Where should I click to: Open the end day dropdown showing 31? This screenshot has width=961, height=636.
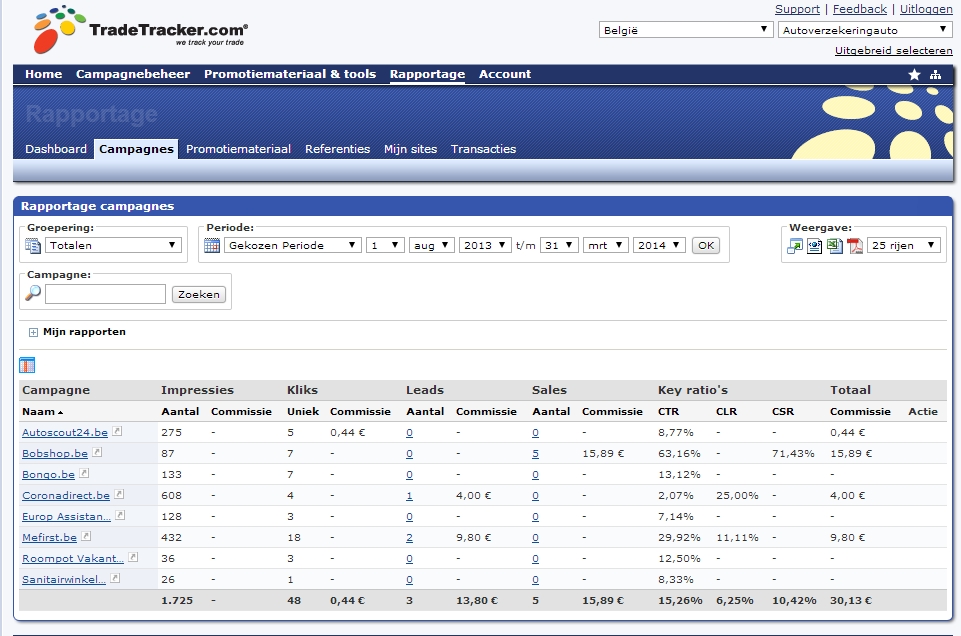pos(559,246)
